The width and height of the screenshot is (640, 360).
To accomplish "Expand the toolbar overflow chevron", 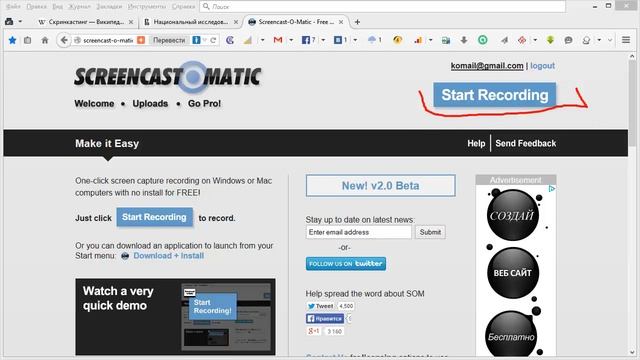I will click(x=610, y=40).
